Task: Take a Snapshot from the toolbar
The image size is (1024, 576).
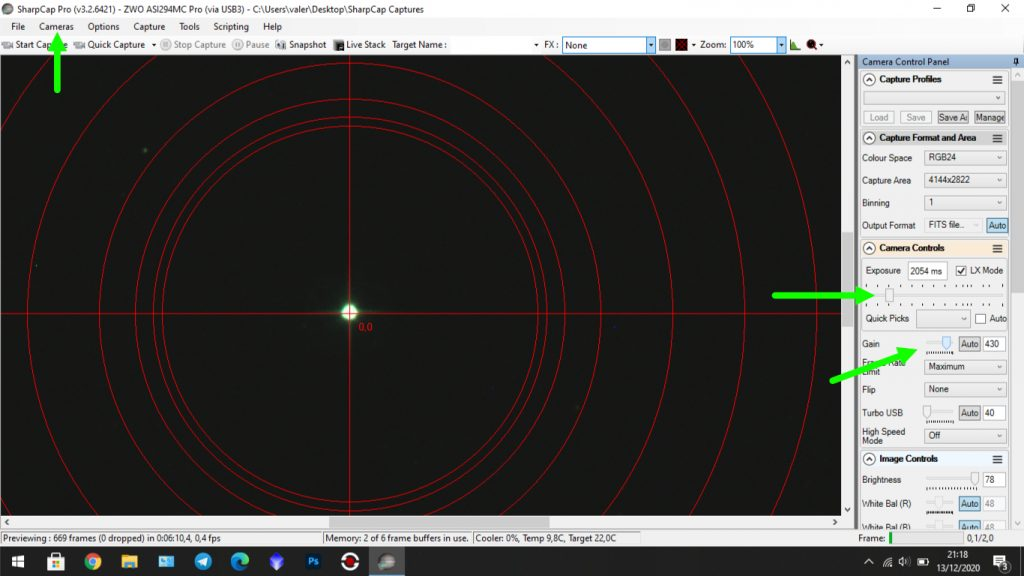Action: (x=301, y=44)
